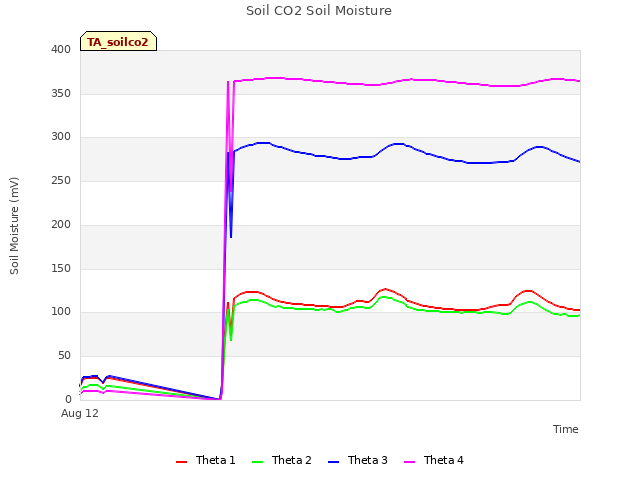Click the blue Theta 3 legend swatch
This screenshot has width=640, height=480.
coord(333,462)
